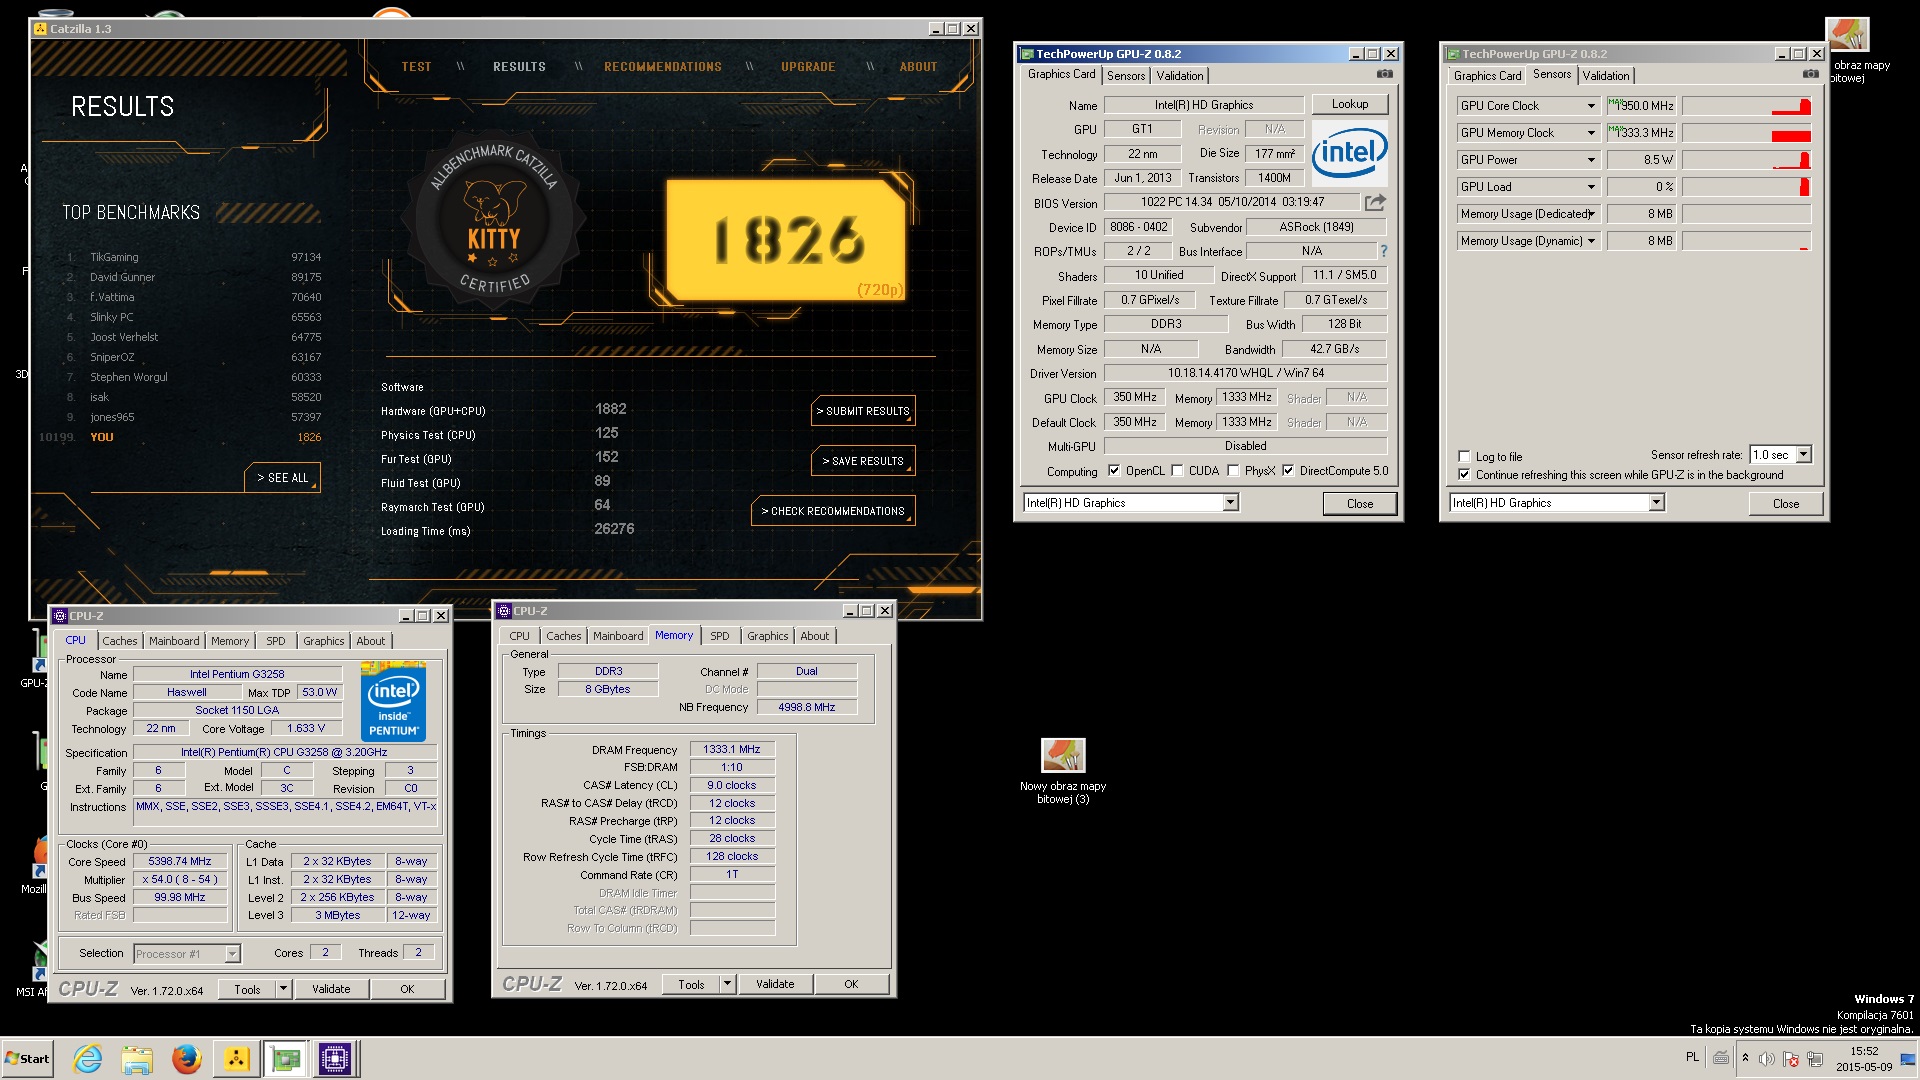This screenshot has height=1080, width=1920.
Task: Enable the Log to file checkbox
Action: (1464, 456)
